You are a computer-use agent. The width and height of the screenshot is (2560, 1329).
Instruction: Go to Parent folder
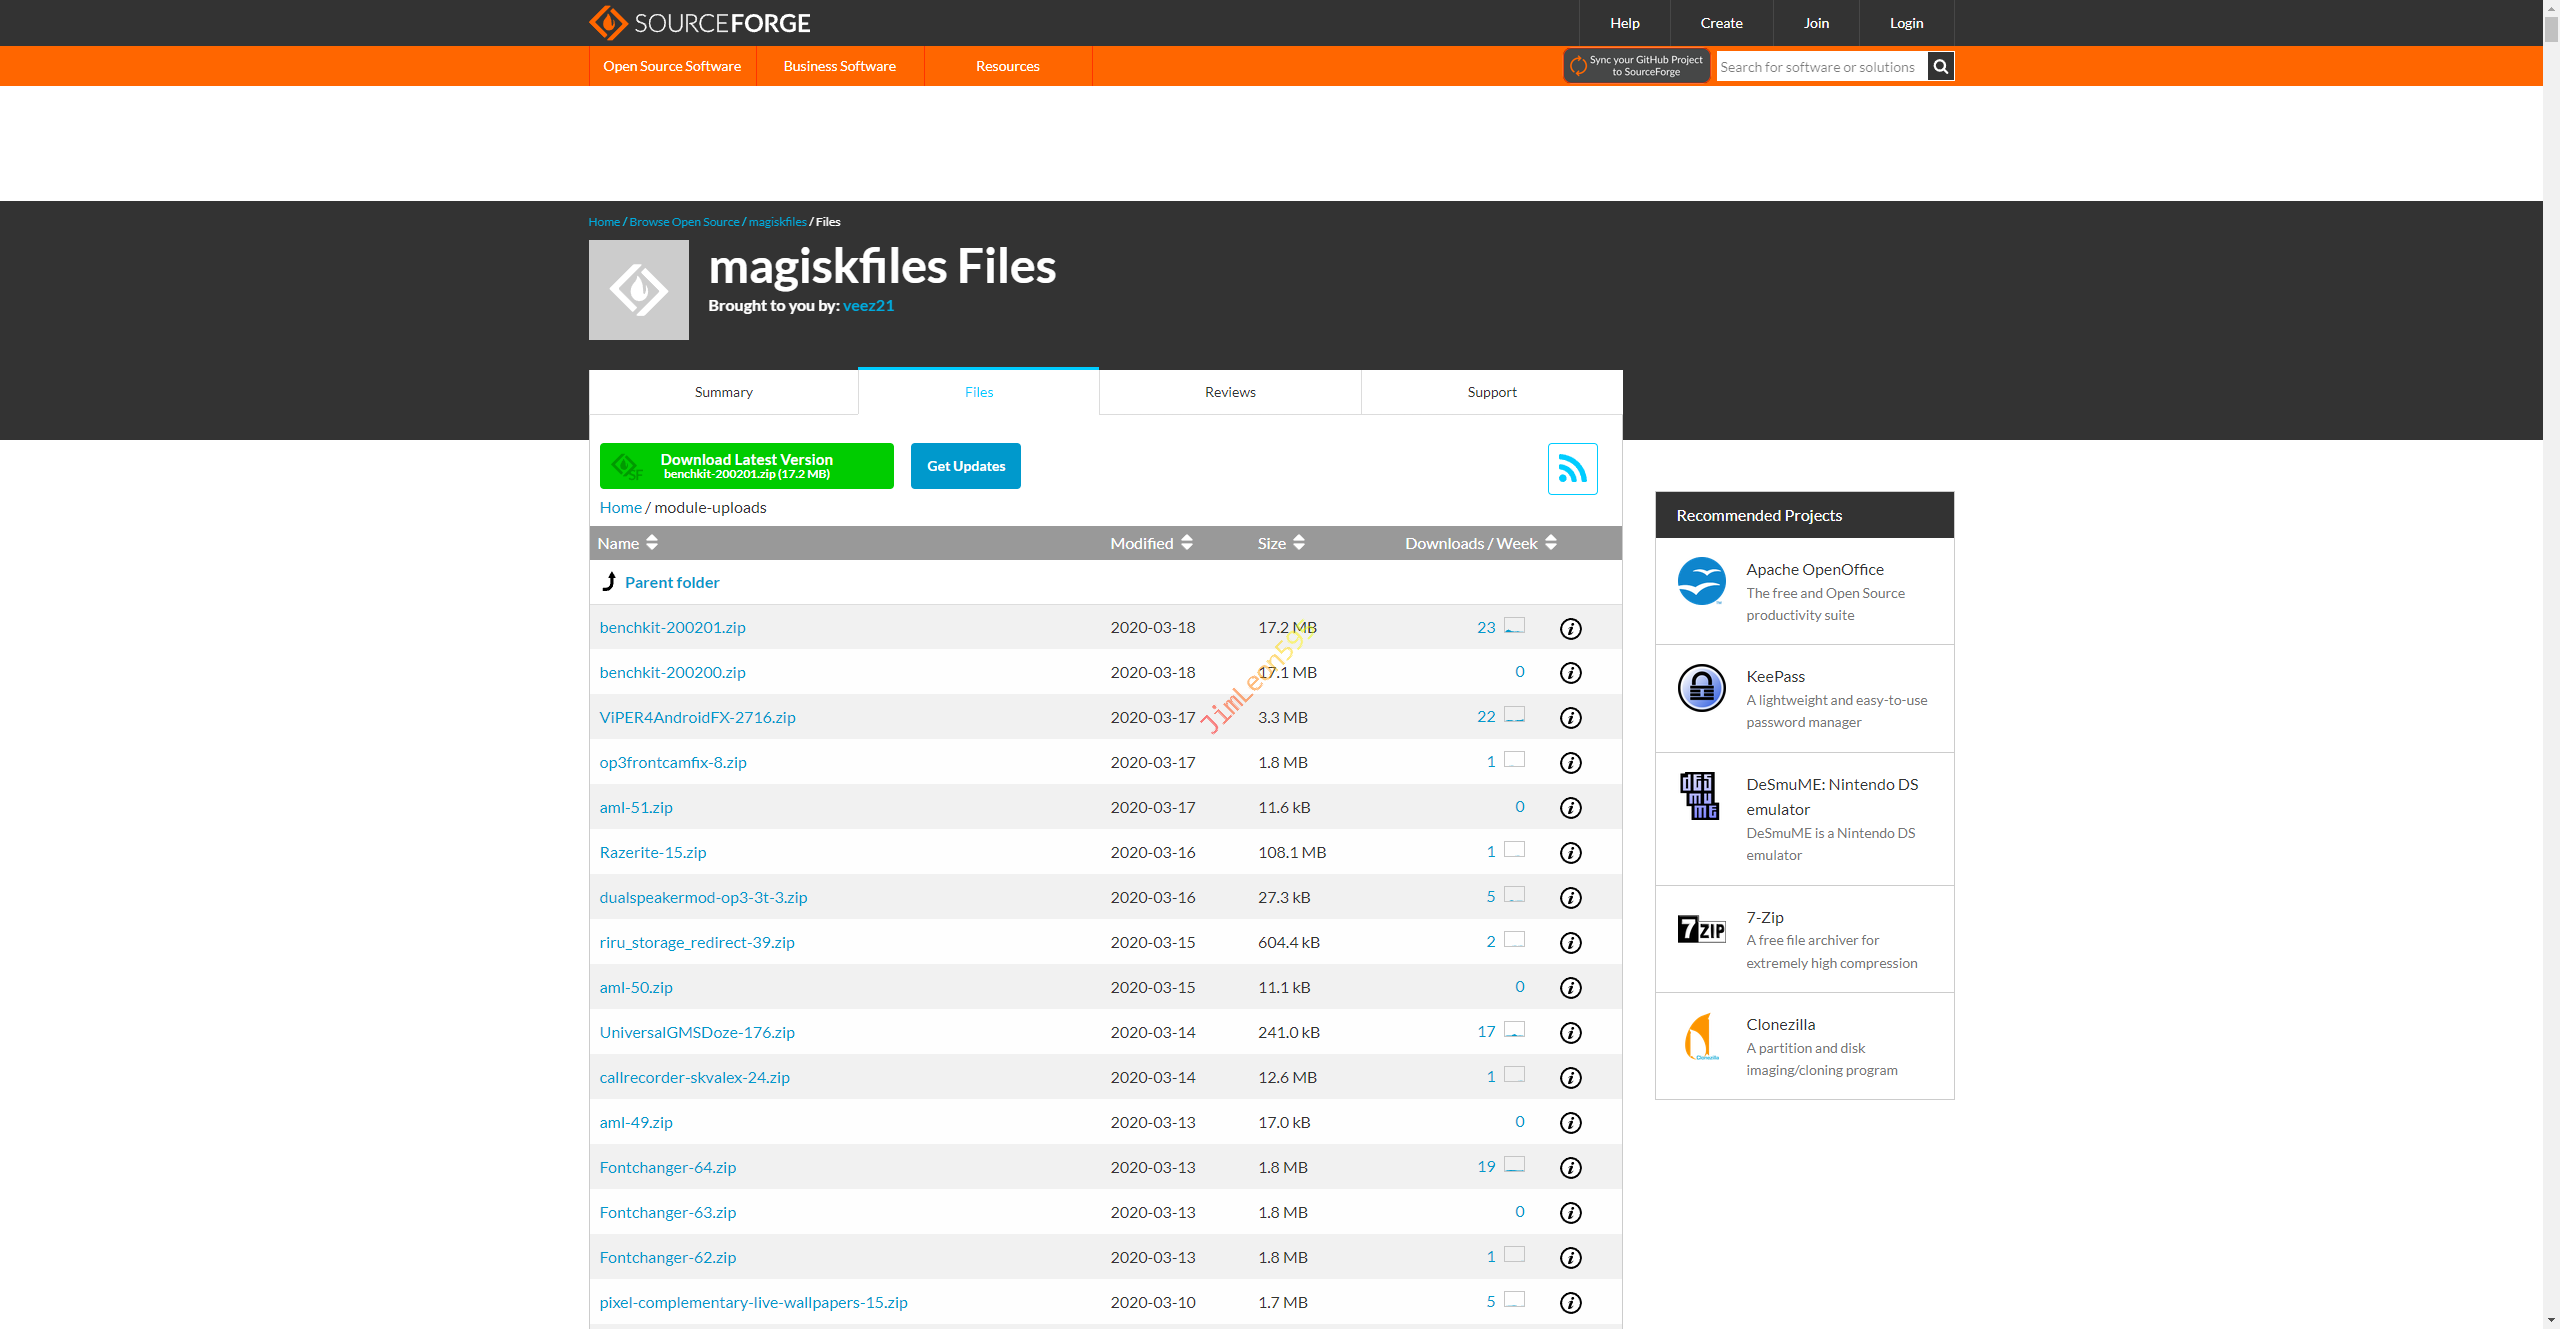671,582
